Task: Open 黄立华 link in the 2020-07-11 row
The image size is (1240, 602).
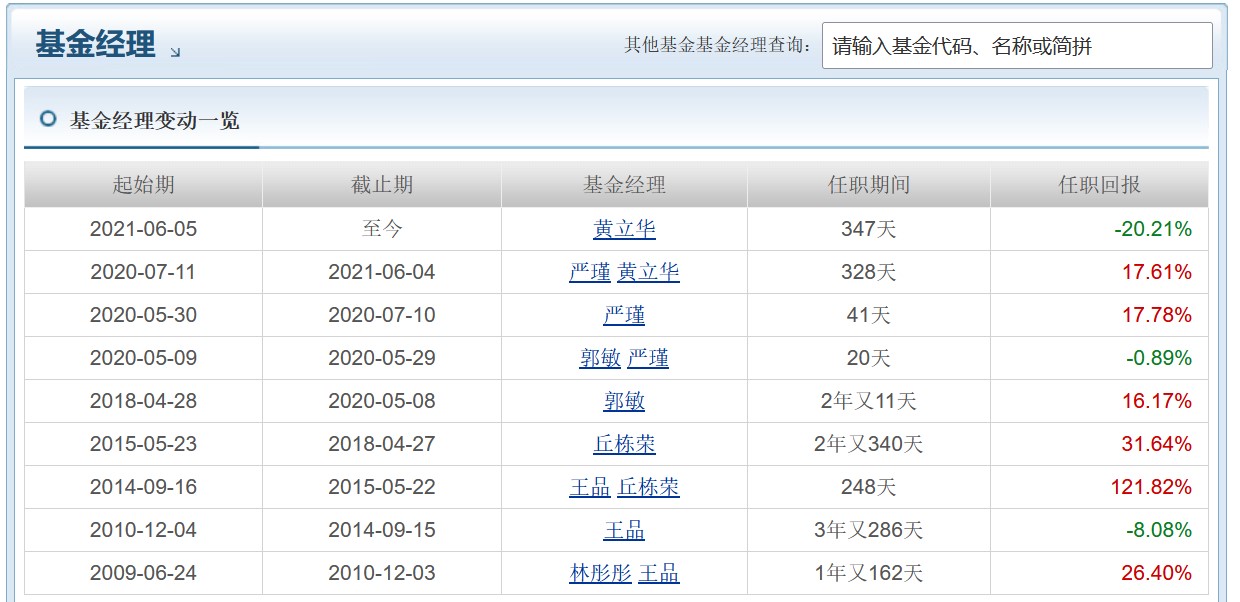Action: tap(648, 272)
